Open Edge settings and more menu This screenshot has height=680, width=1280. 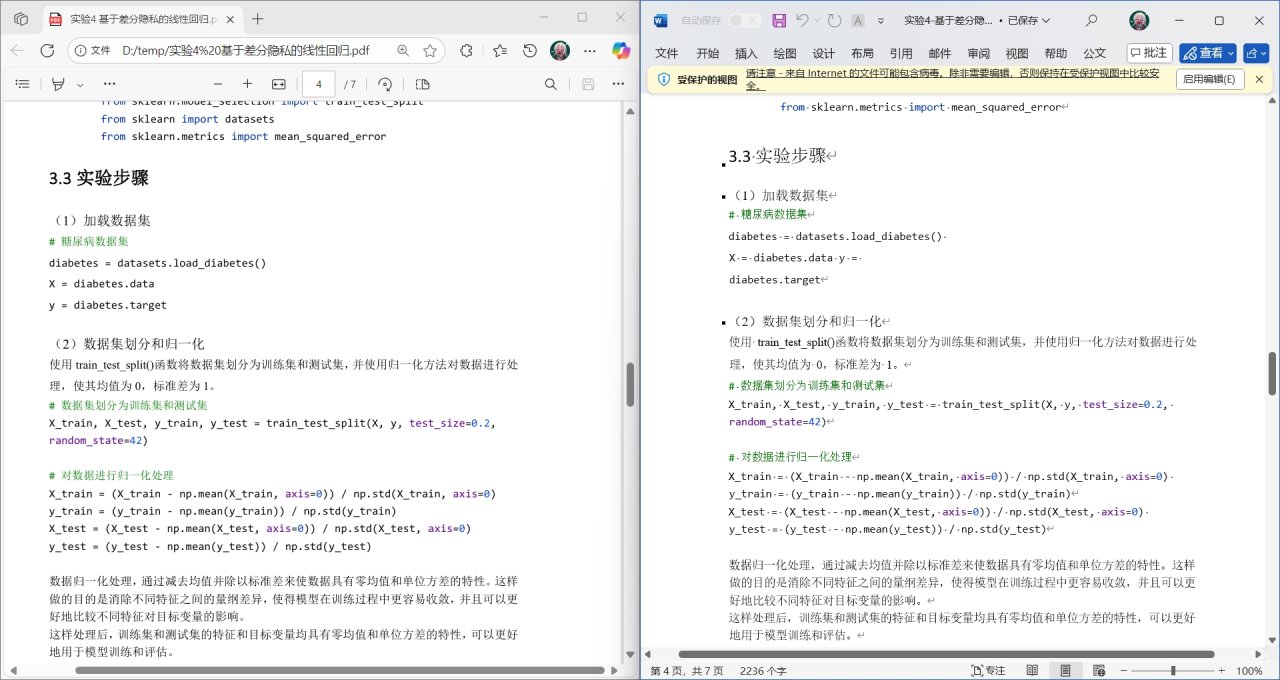coord(589,51)
